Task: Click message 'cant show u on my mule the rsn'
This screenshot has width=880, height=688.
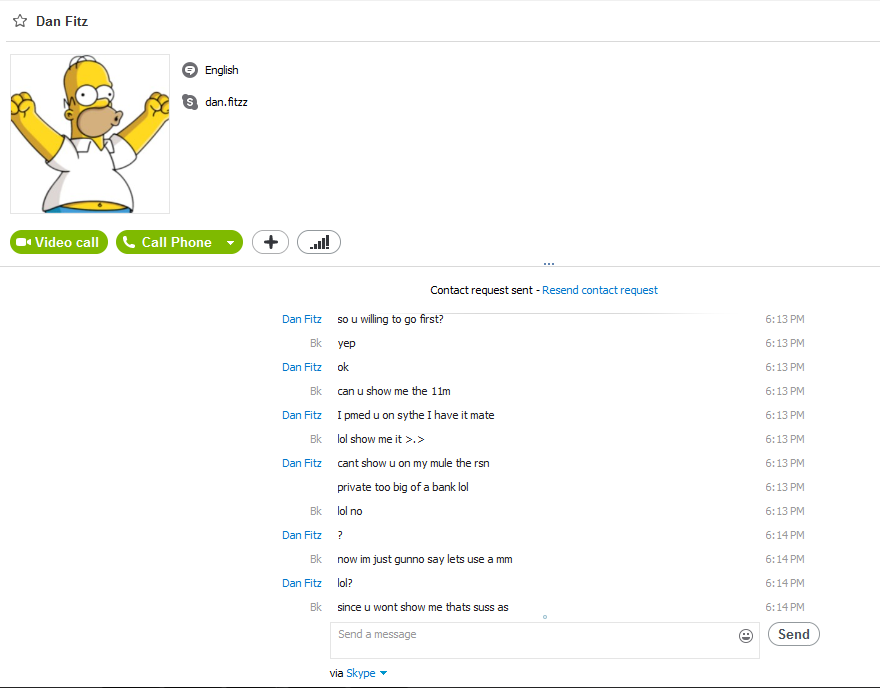Action: [x=413, y=464]
